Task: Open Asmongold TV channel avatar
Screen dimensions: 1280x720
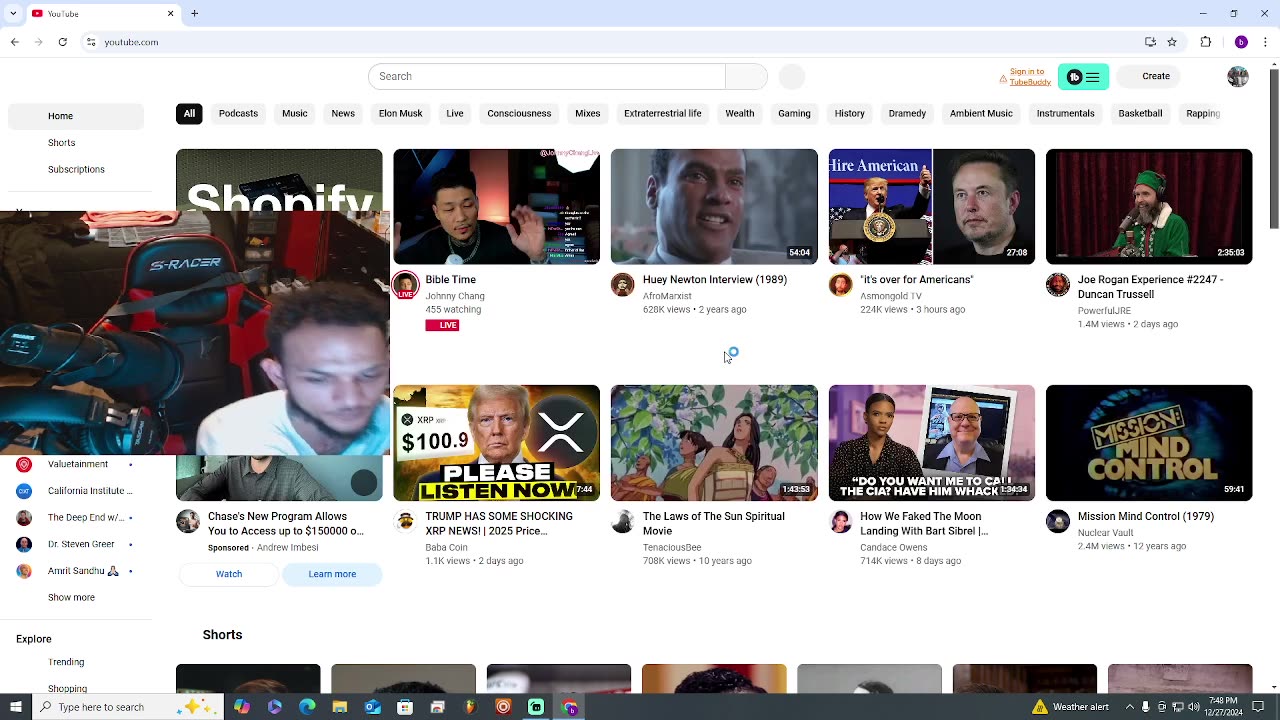Action: click(840, 285)
